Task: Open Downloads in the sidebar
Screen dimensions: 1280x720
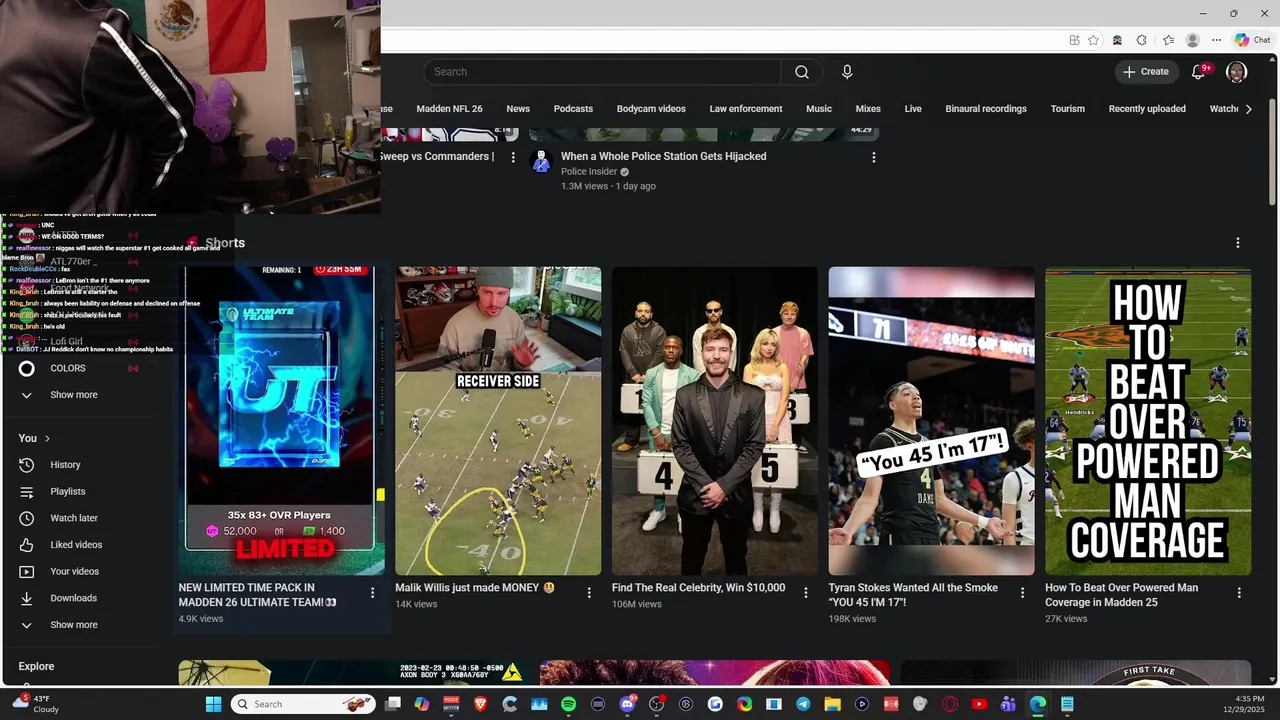Action: pos(73,598)
